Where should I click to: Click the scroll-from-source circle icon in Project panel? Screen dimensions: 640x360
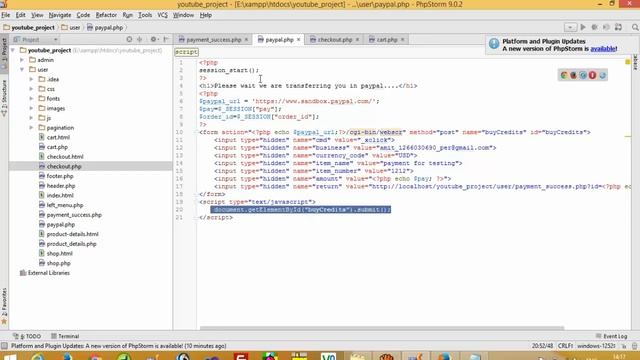click(x=129, y=40)
